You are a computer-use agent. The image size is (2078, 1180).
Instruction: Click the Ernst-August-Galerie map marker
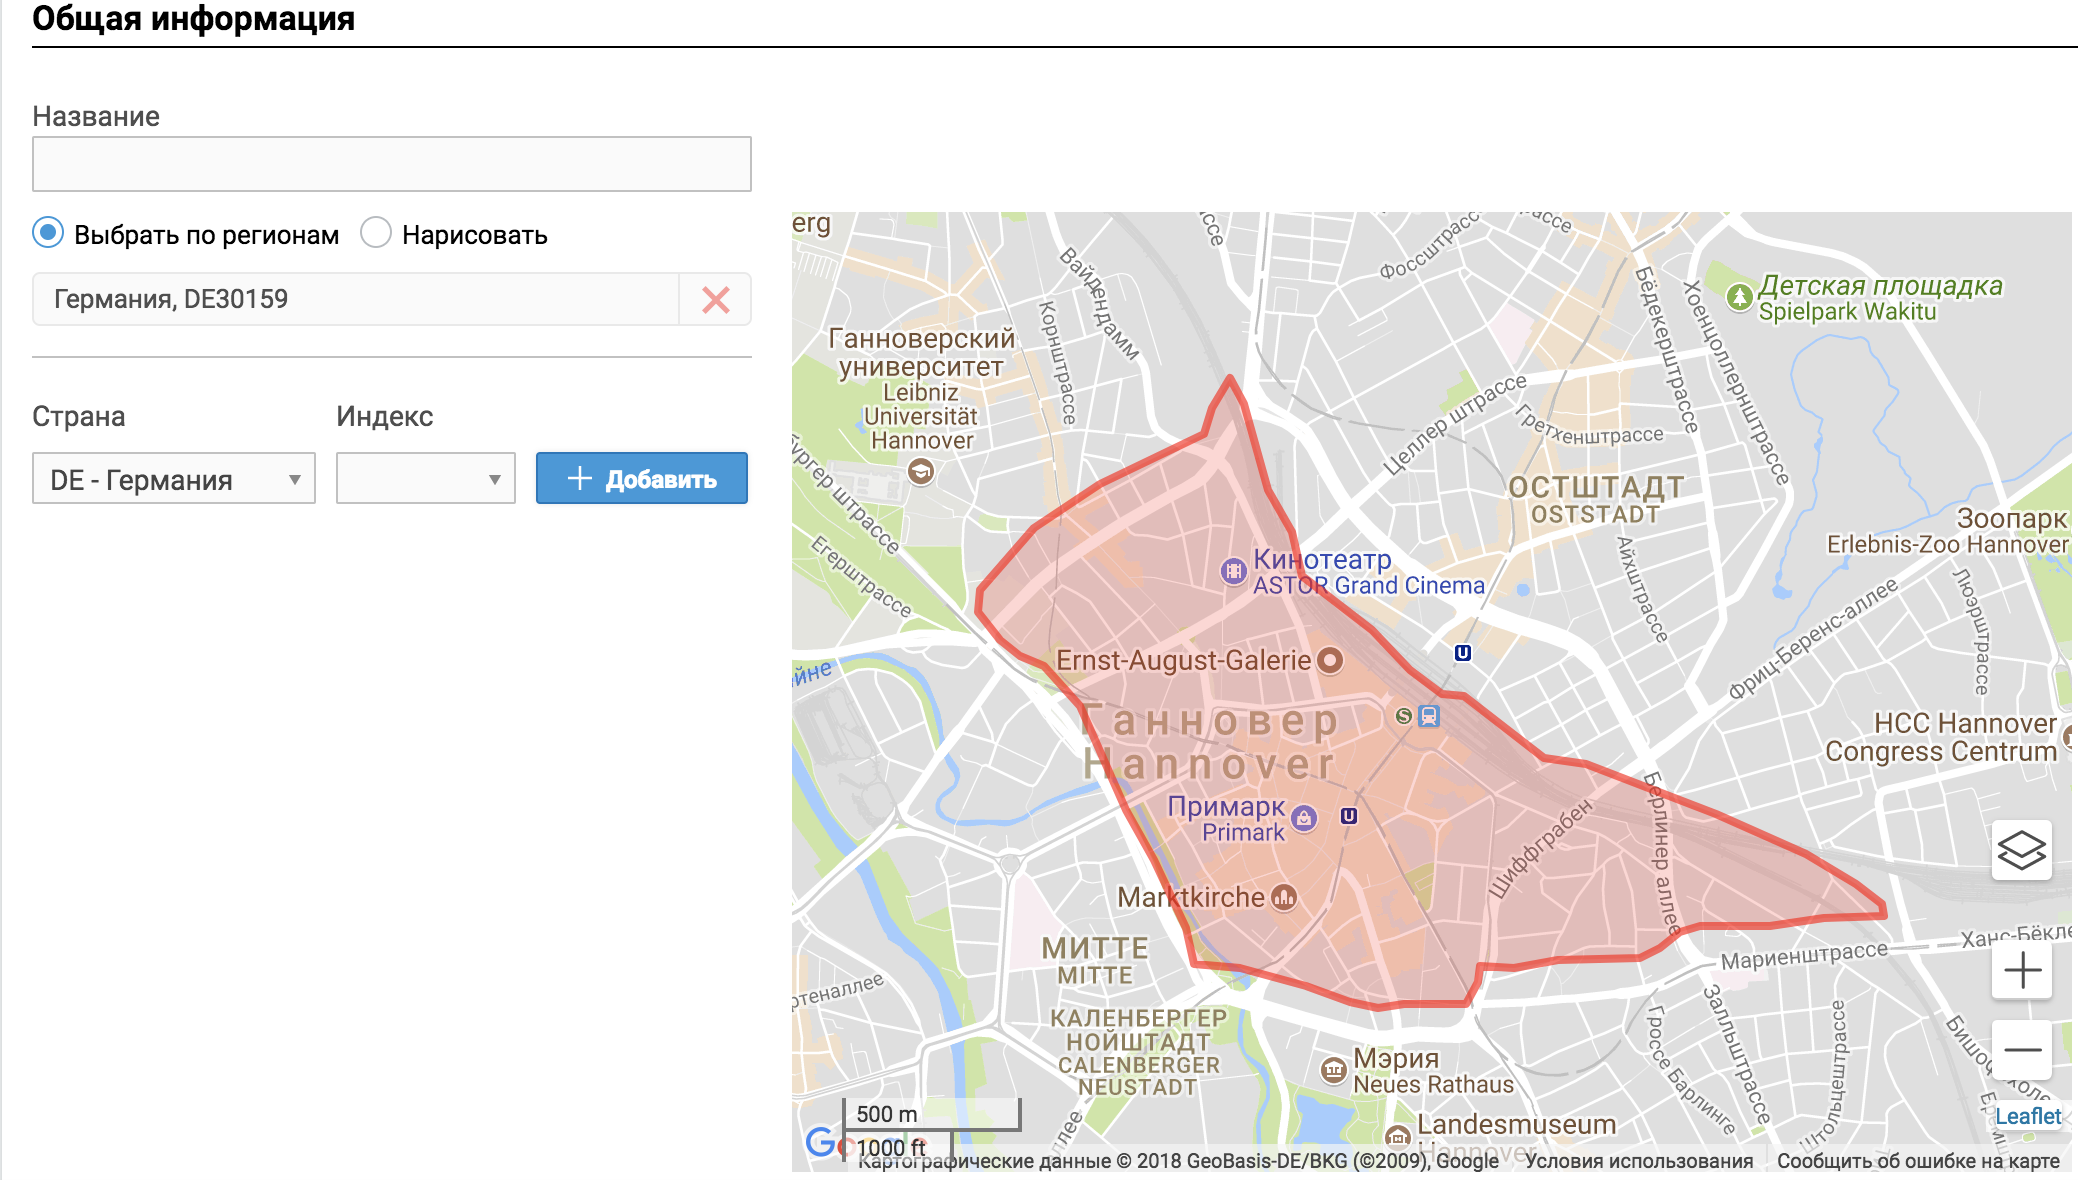[x=1329, y=660]
